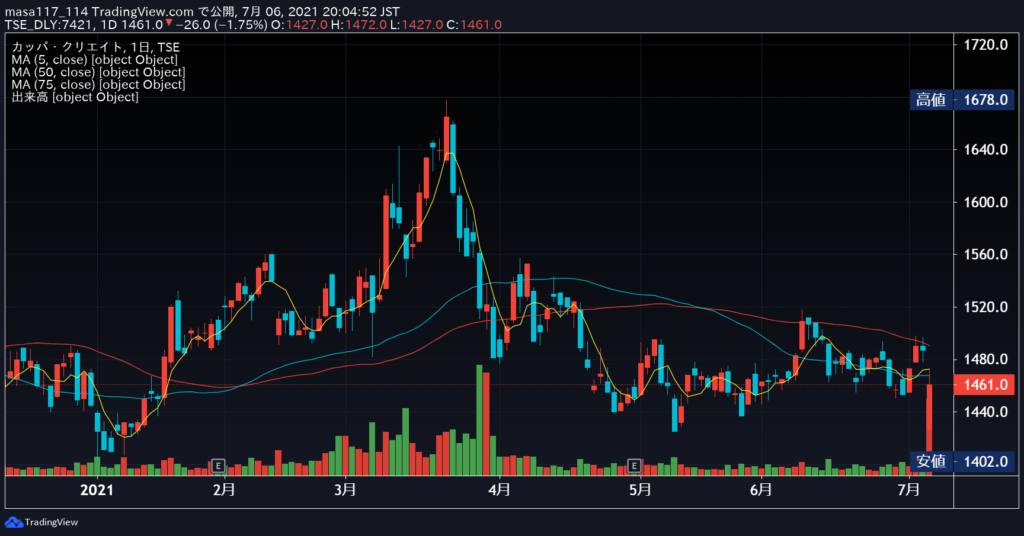Click the low value L:1427.0 in header

click(416, 25)
